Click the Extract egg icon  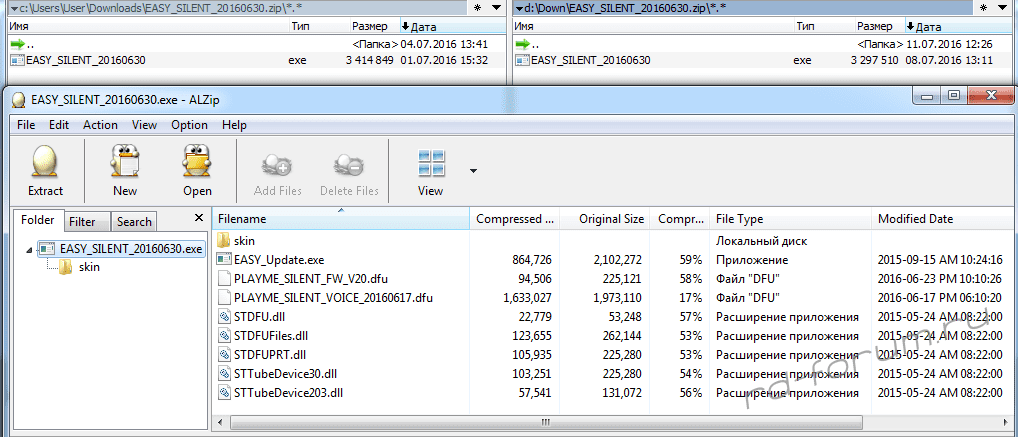[45, 162]
